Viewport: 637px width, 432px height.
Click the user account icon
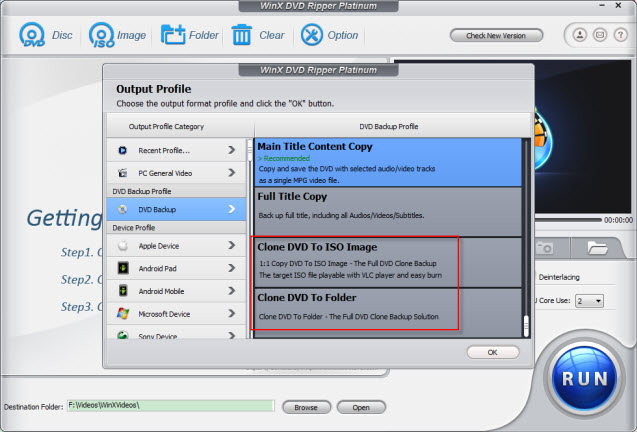(580, 35)
